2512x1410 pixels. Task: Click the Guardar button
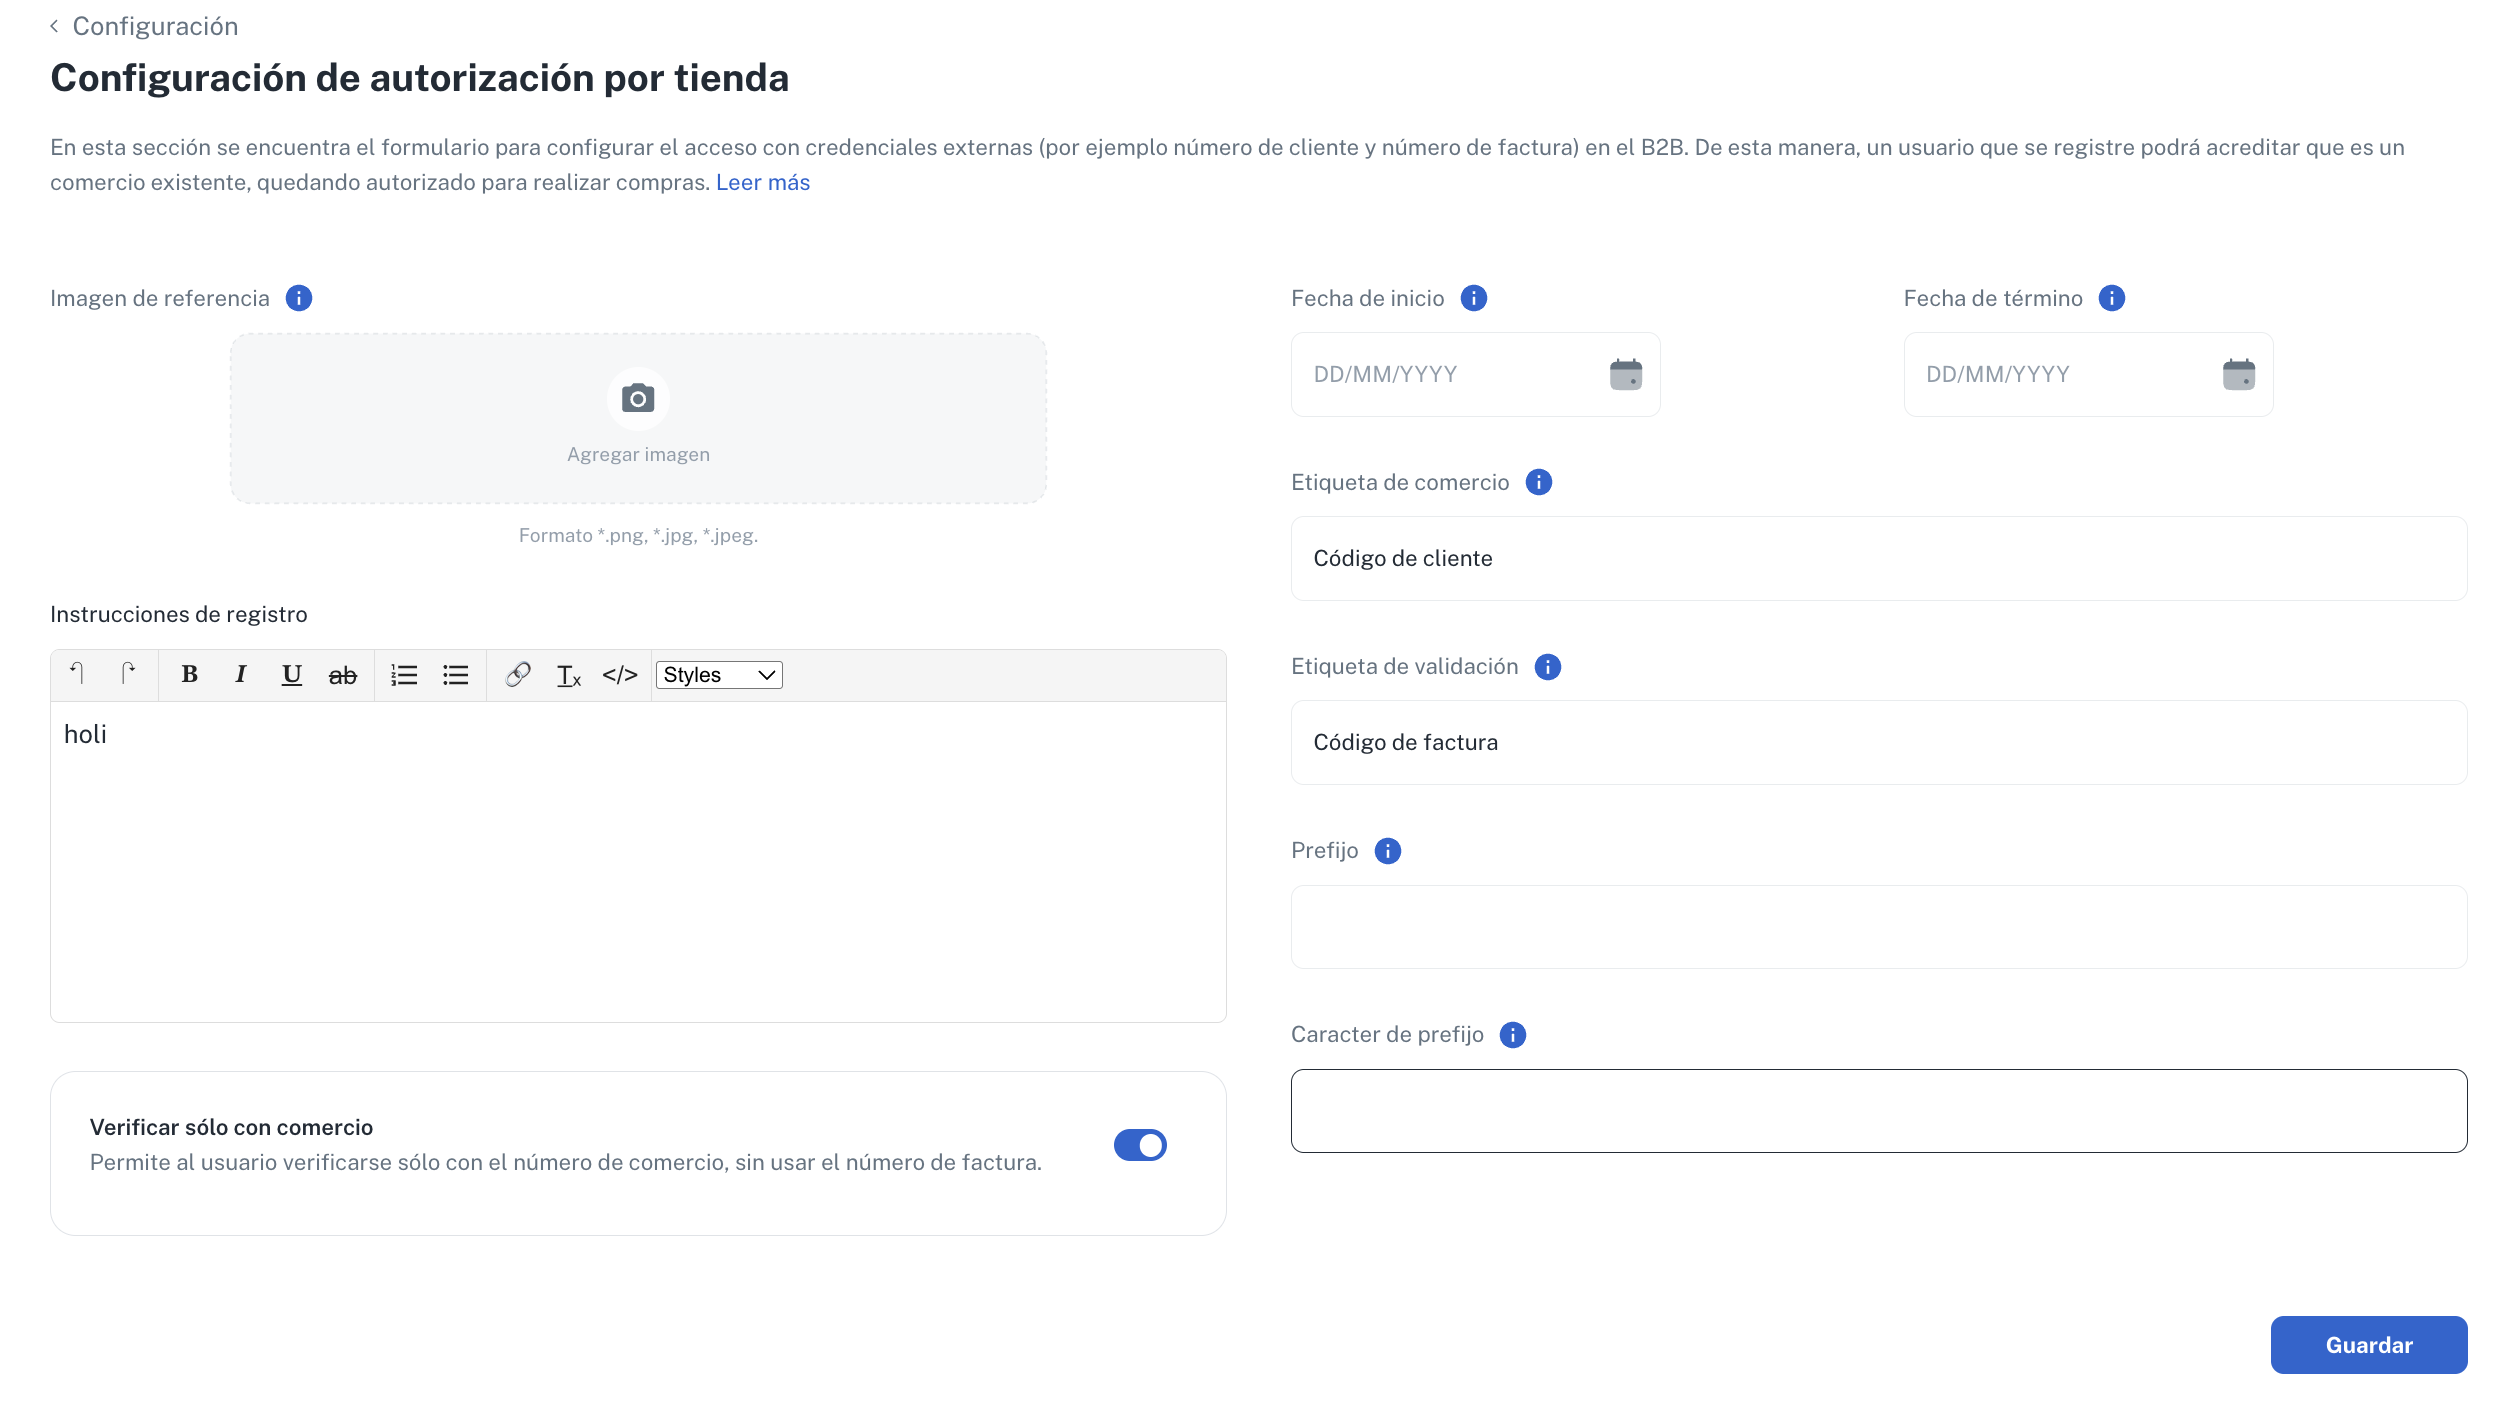(2368, 1345)
